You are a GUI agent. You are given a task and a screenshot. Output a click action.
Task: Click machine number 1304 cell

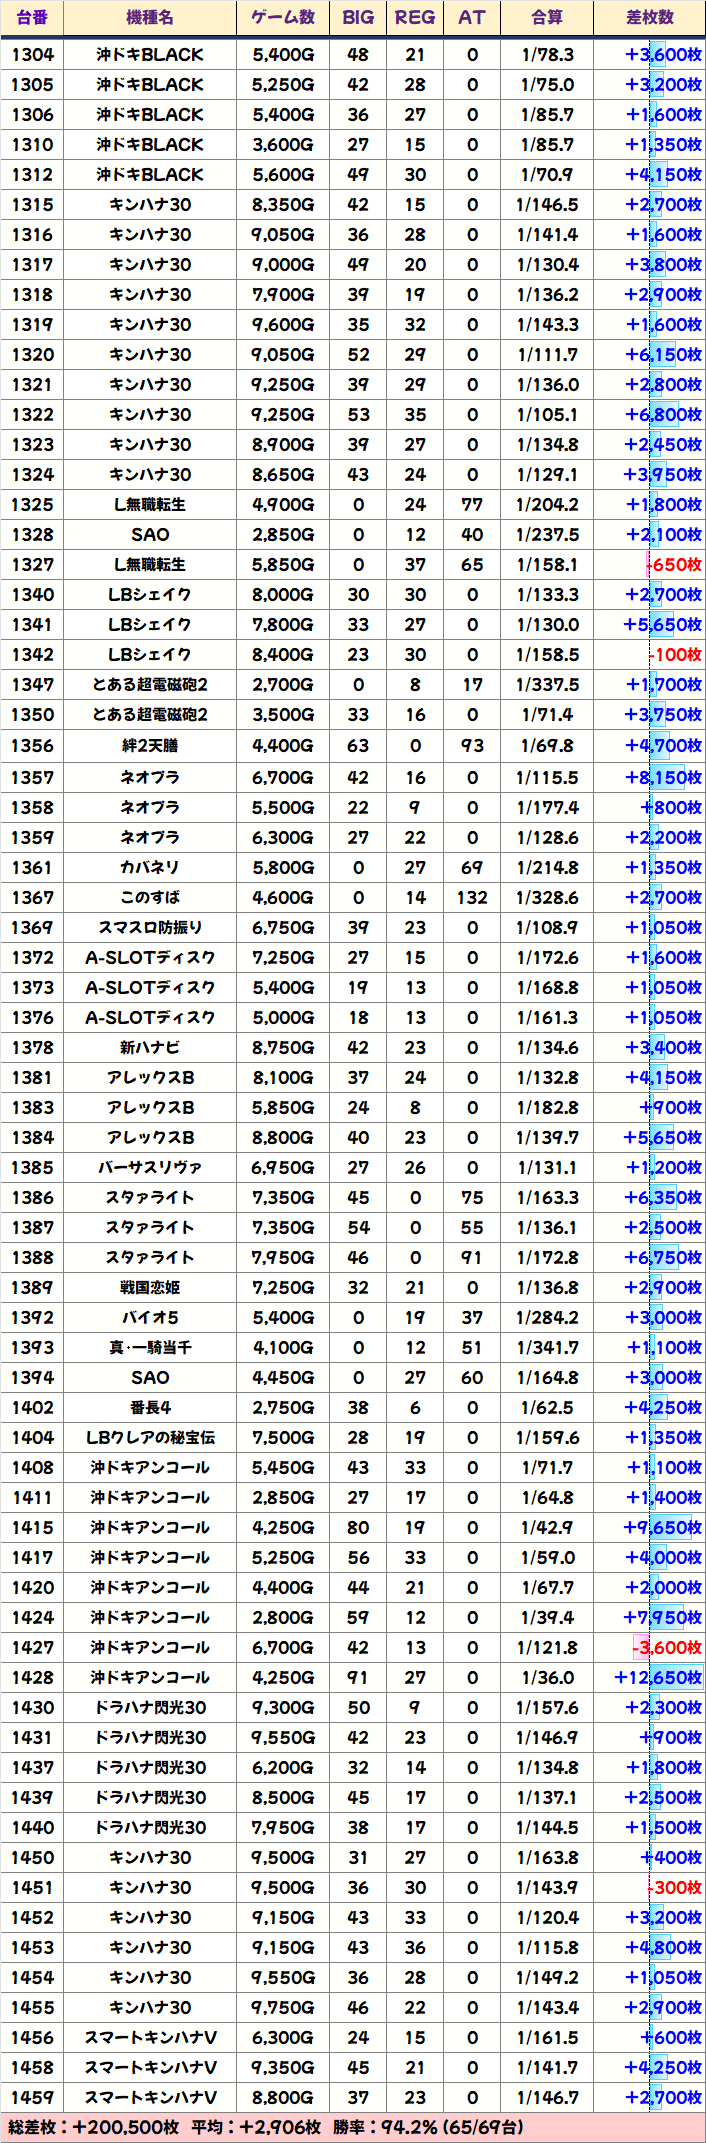click(32, 55)
